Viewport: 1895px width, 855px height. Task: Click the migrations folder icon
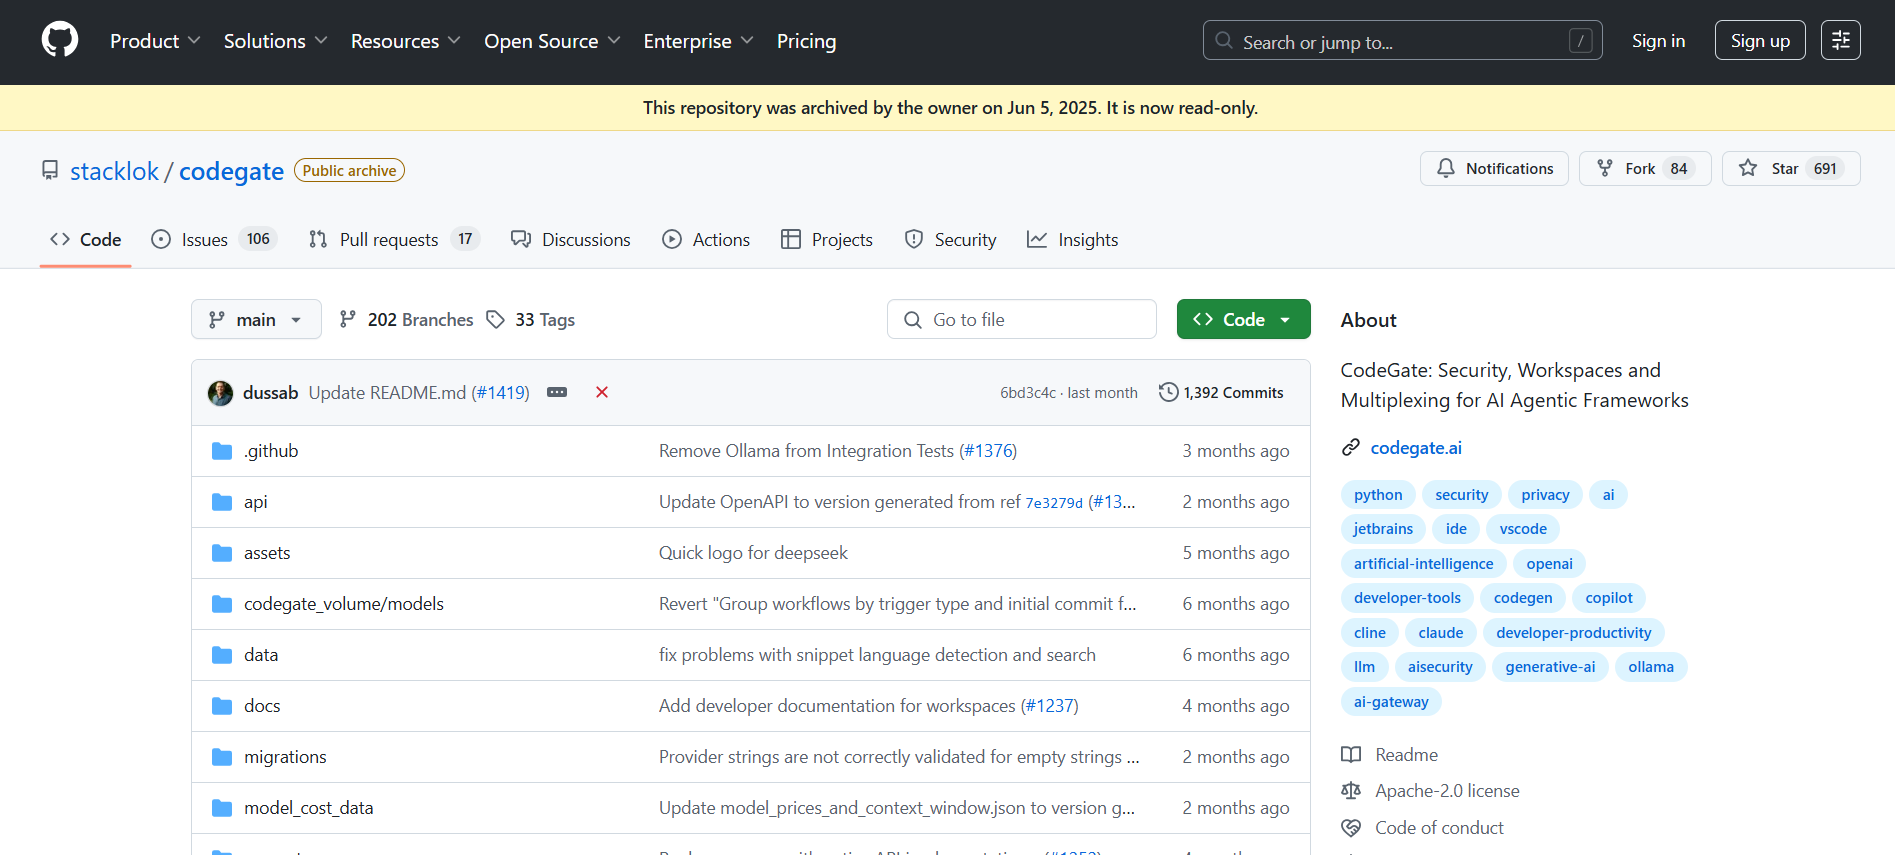click(x=222, y=757)
